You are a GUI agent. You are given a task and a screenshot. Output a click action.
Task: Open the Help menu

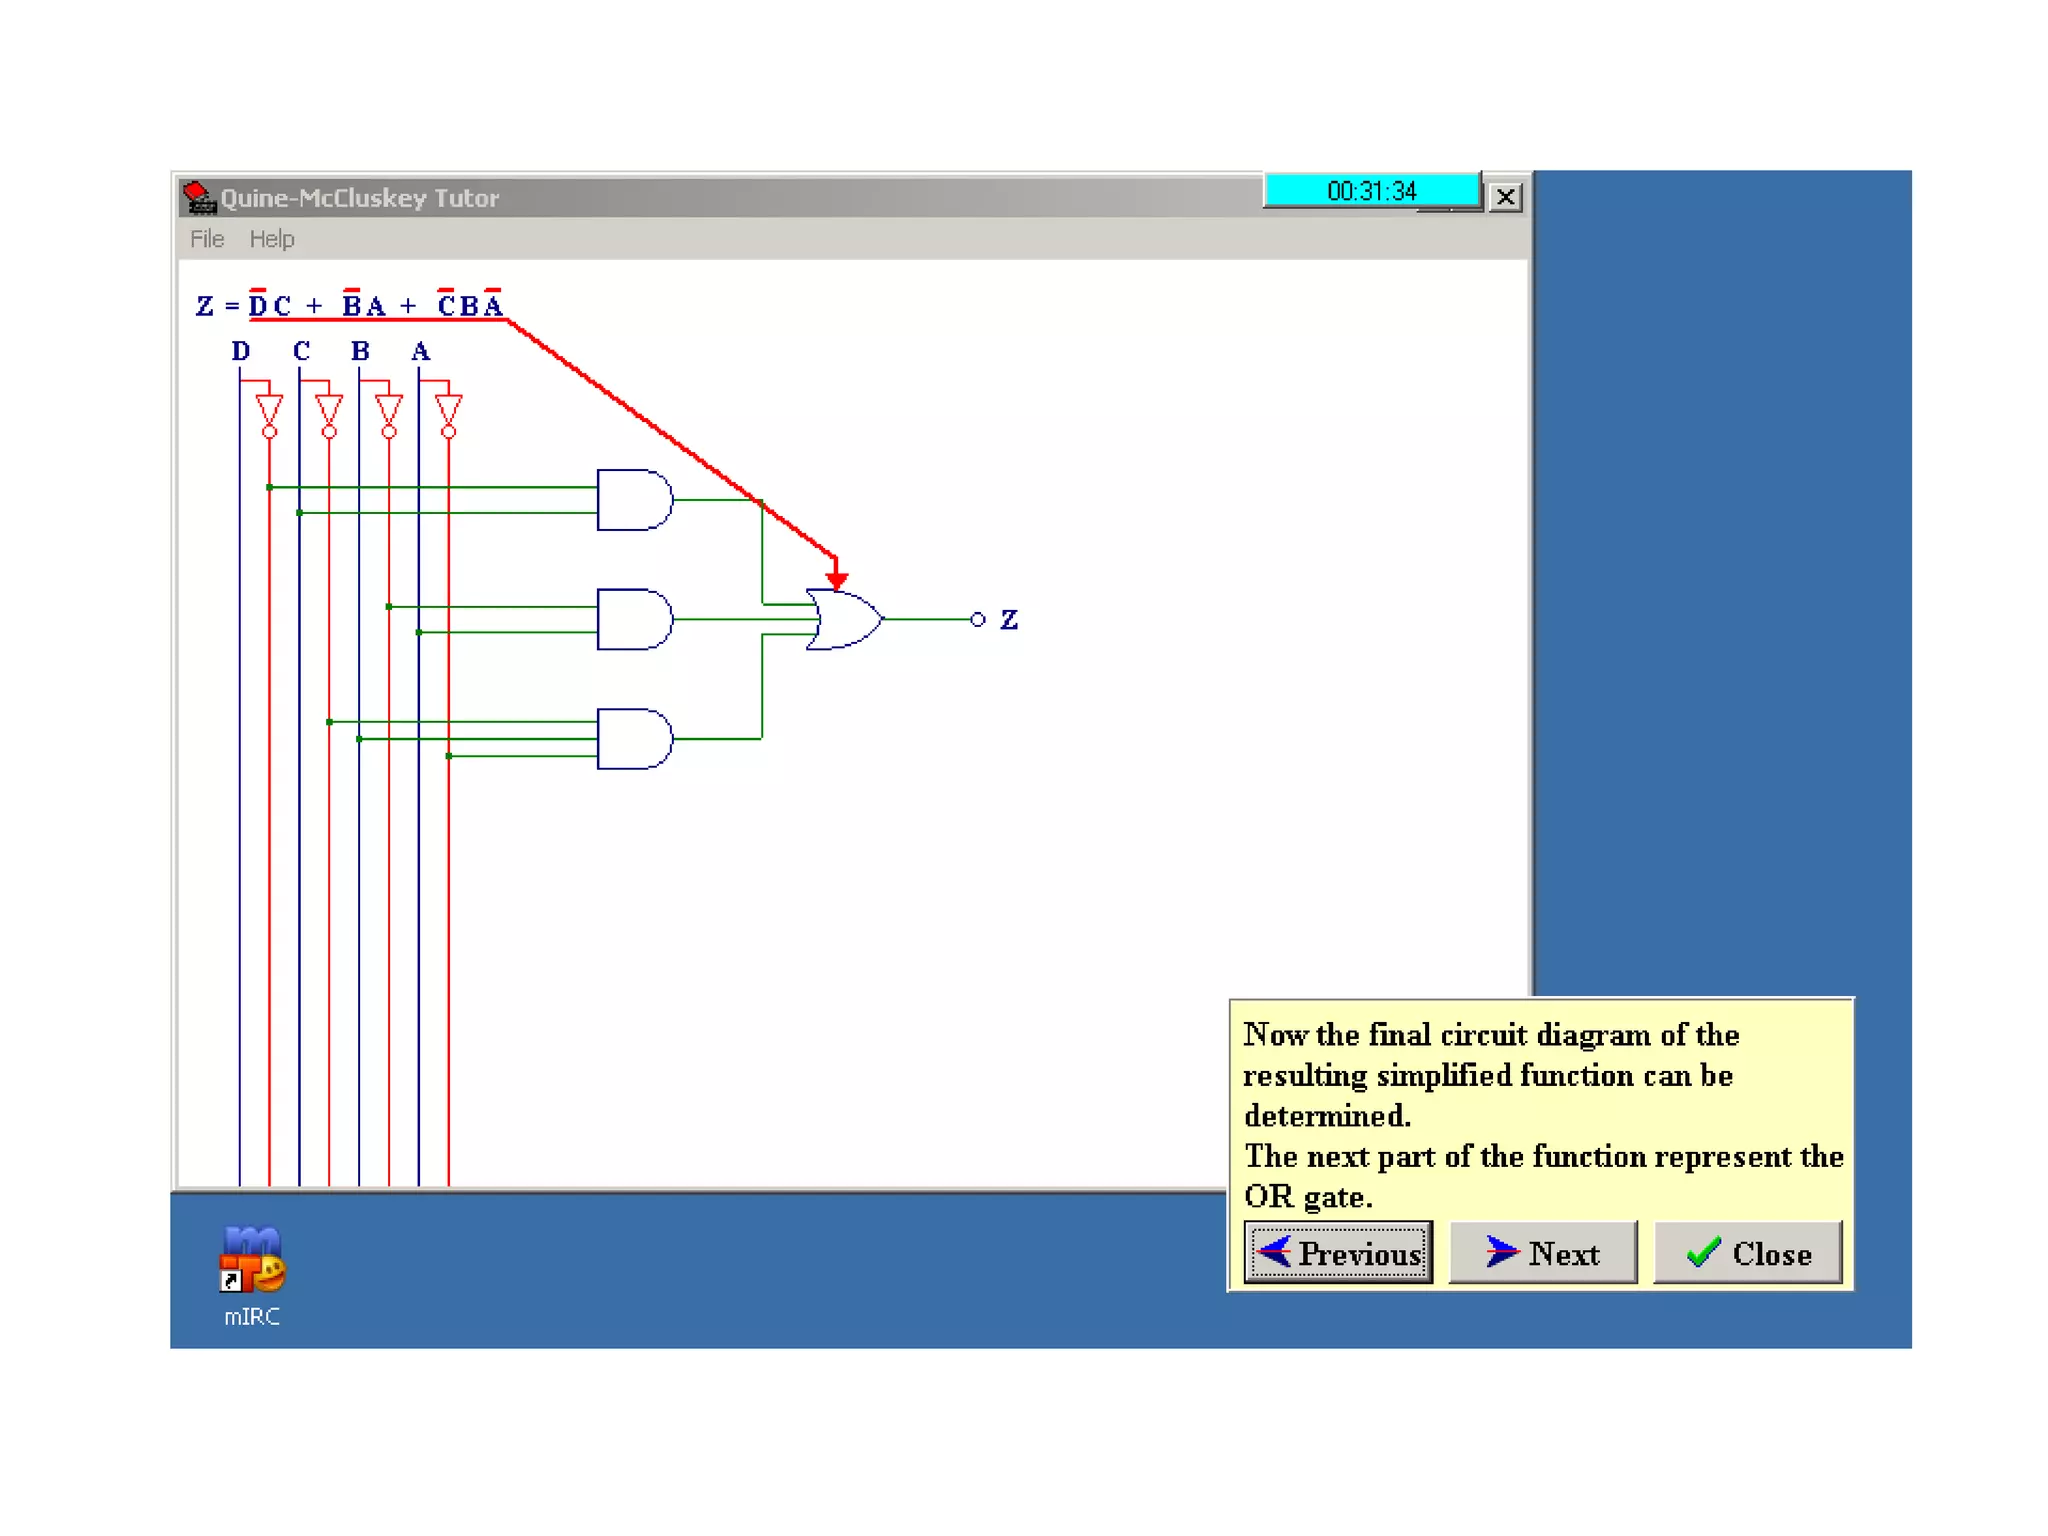pos(271,239)
